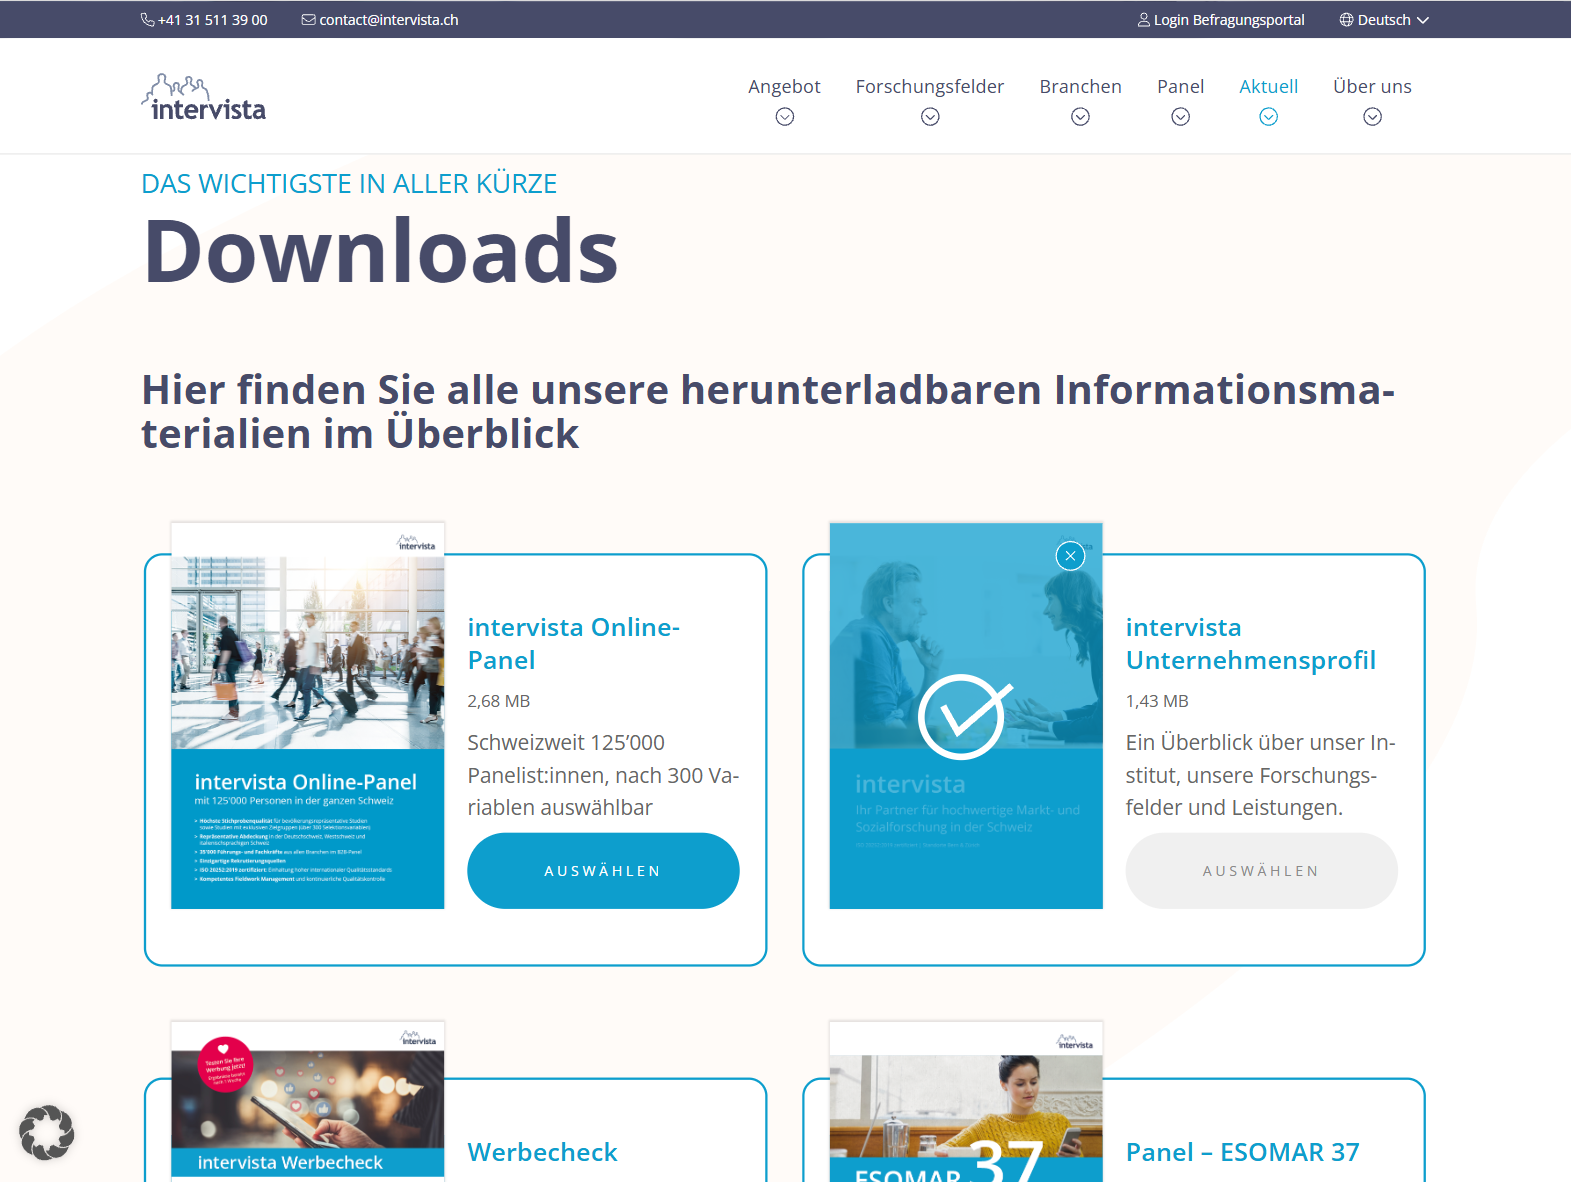The image size is (1571, 1182).
Task: Call phone number +41 31 511 39 00
Action: click(212, 20)
